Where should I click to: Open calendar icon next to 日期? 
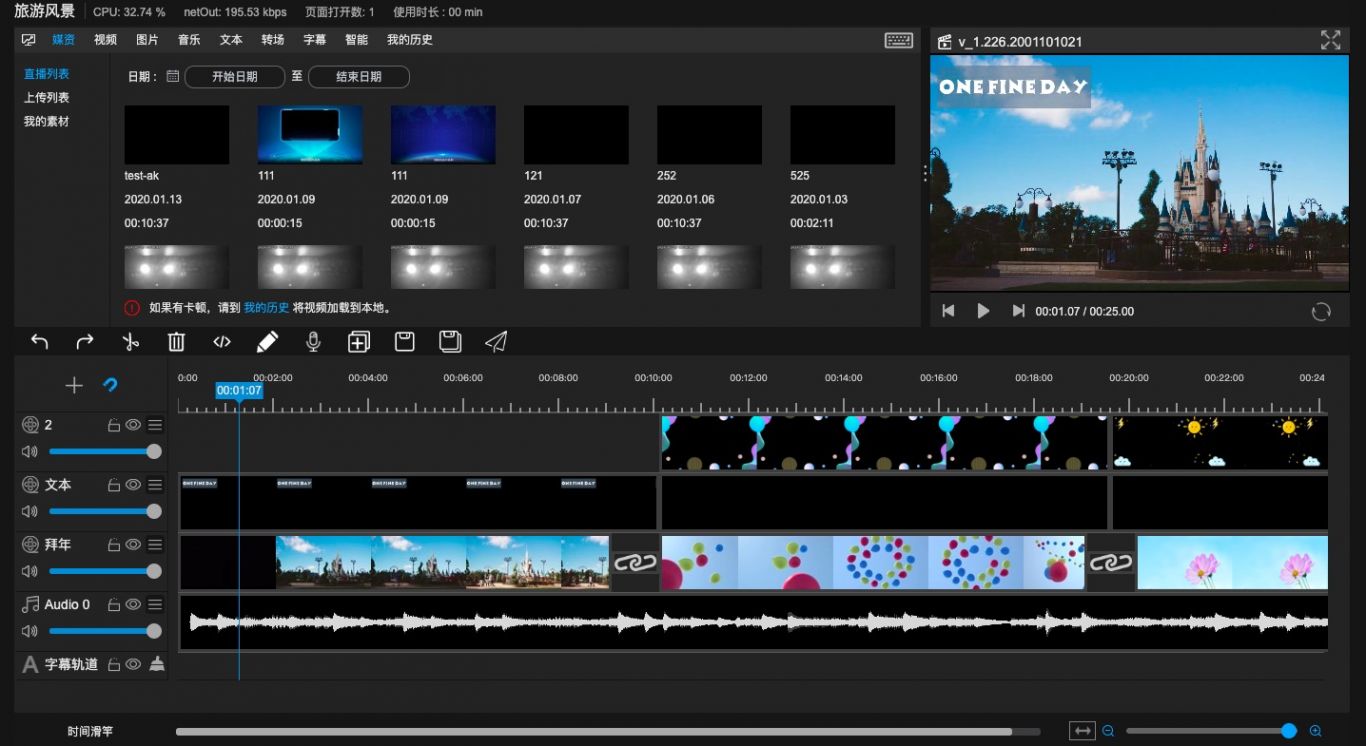coord(173,76)
